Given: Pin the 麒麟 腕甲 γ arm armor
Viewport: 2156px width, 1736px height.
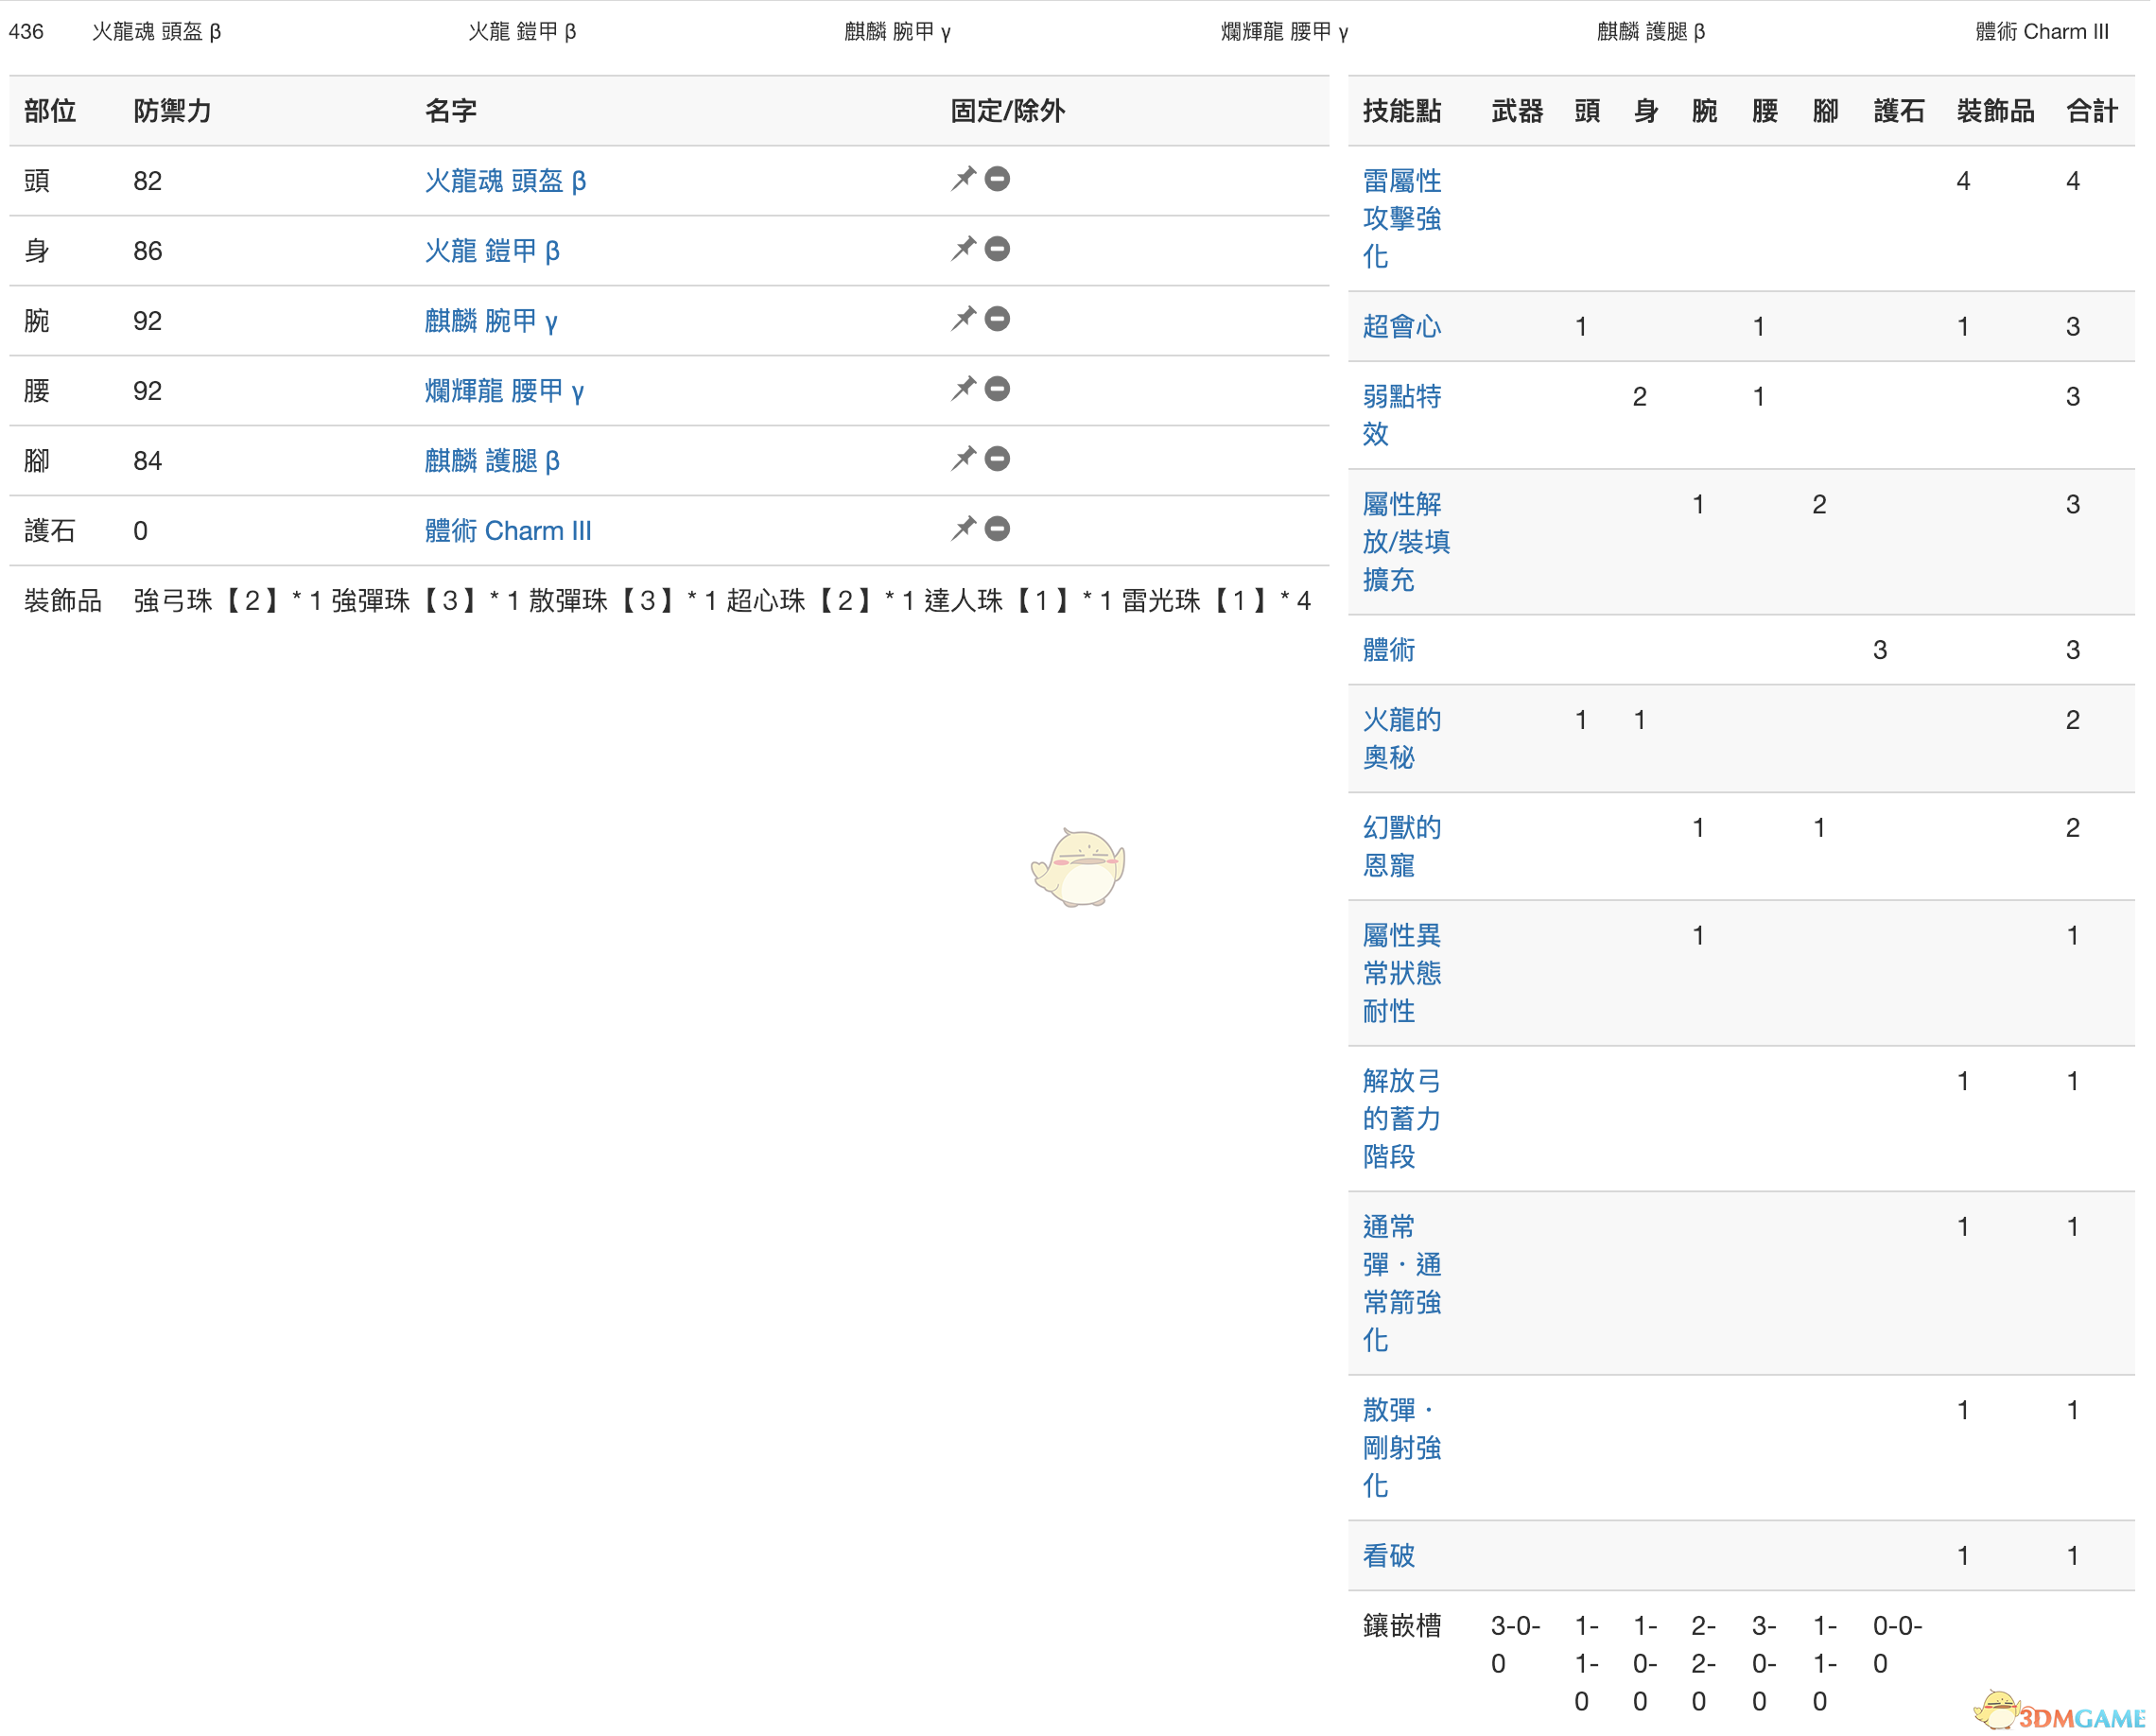Looking at the screenshot, I should pos(963,319).
